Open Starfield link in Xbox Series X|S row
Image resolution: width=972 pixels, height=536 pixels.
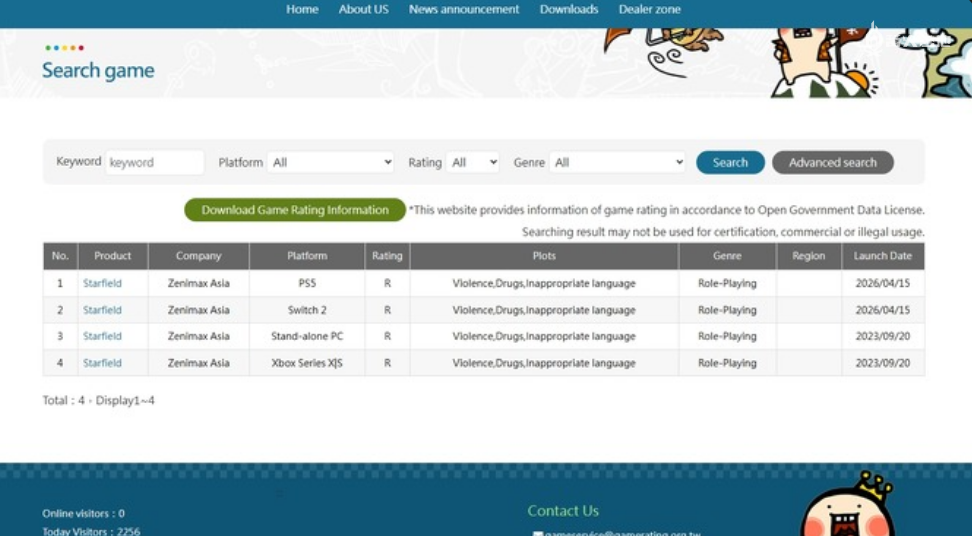[x=102, y=362]
